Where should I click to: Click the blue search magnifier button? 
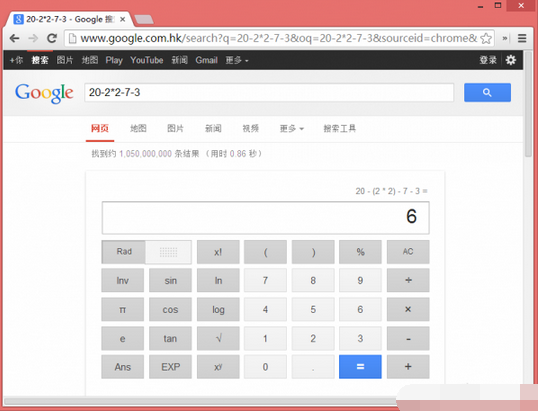coord(487,92)
